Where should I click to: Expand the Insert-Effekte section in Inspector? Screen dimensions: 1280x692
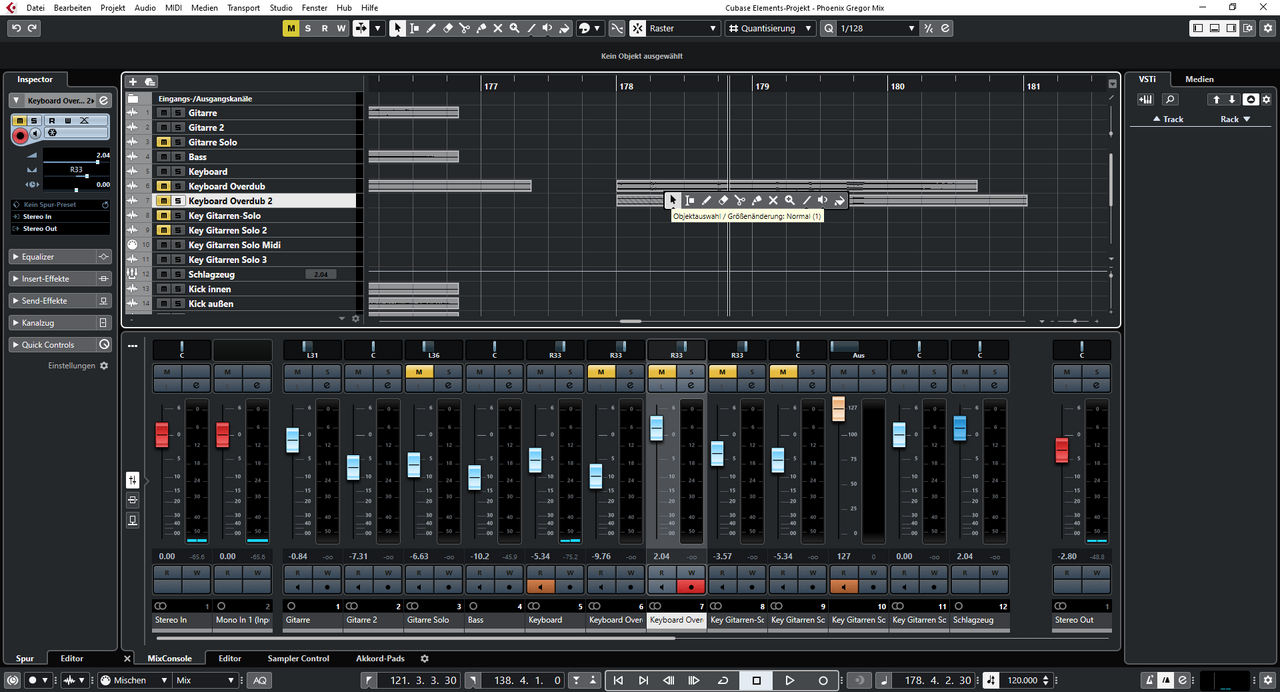pyautogui.click(x=60, y=279)
